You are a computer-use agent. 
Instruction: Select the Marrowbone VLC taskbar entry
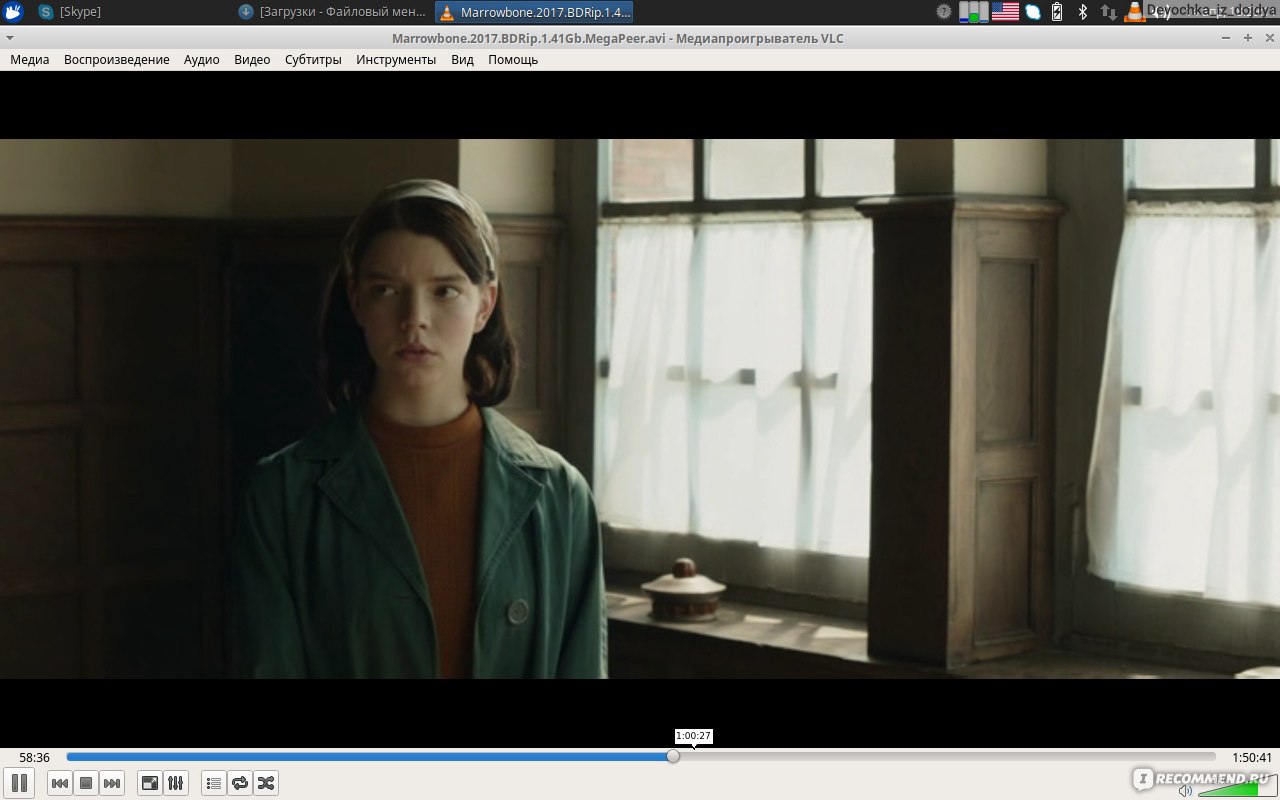(534, 12)
